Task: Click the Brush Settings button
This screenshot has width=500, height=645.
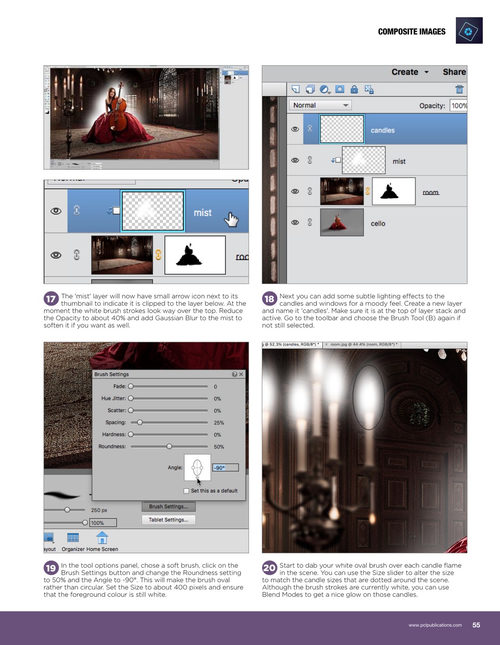Action: point(169,506)
